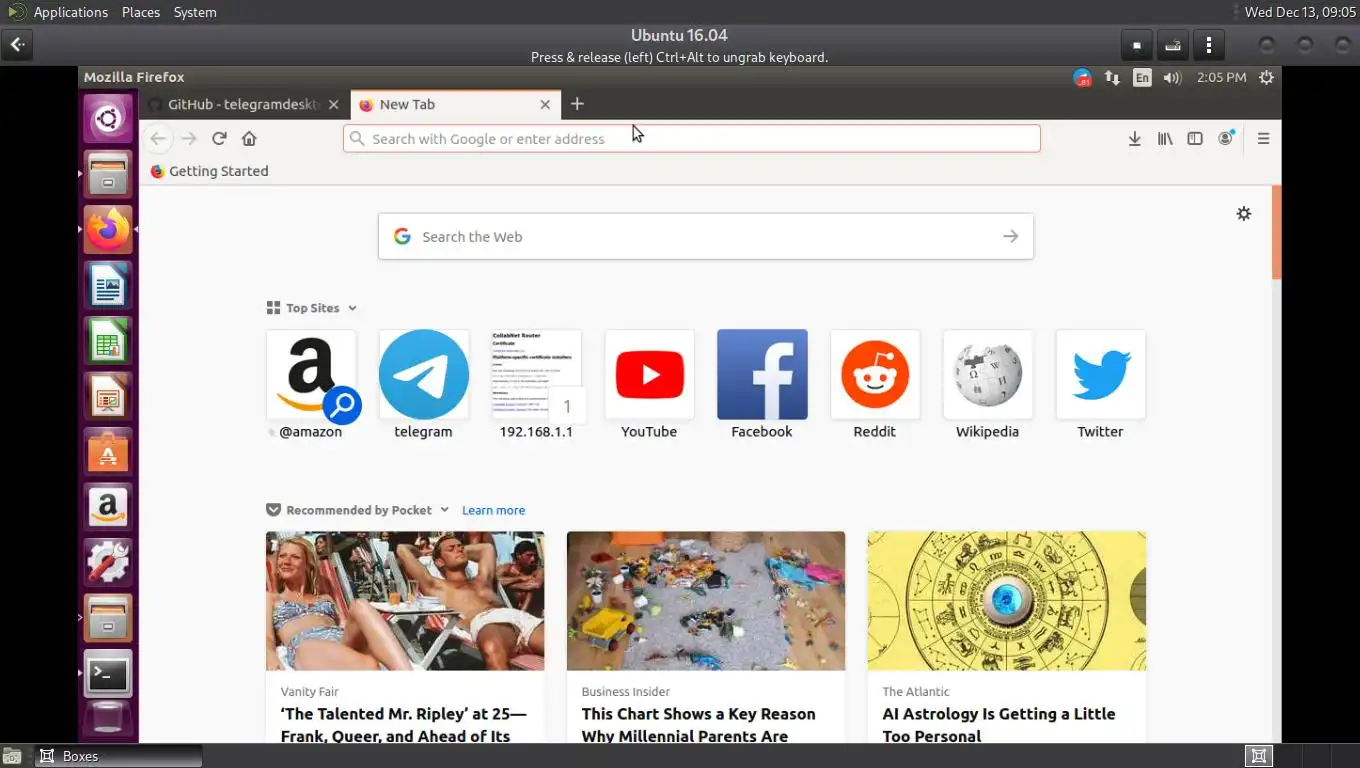The image size is (1360, 768).
Task: Reload the current page
Action: (x=219, y=139)
